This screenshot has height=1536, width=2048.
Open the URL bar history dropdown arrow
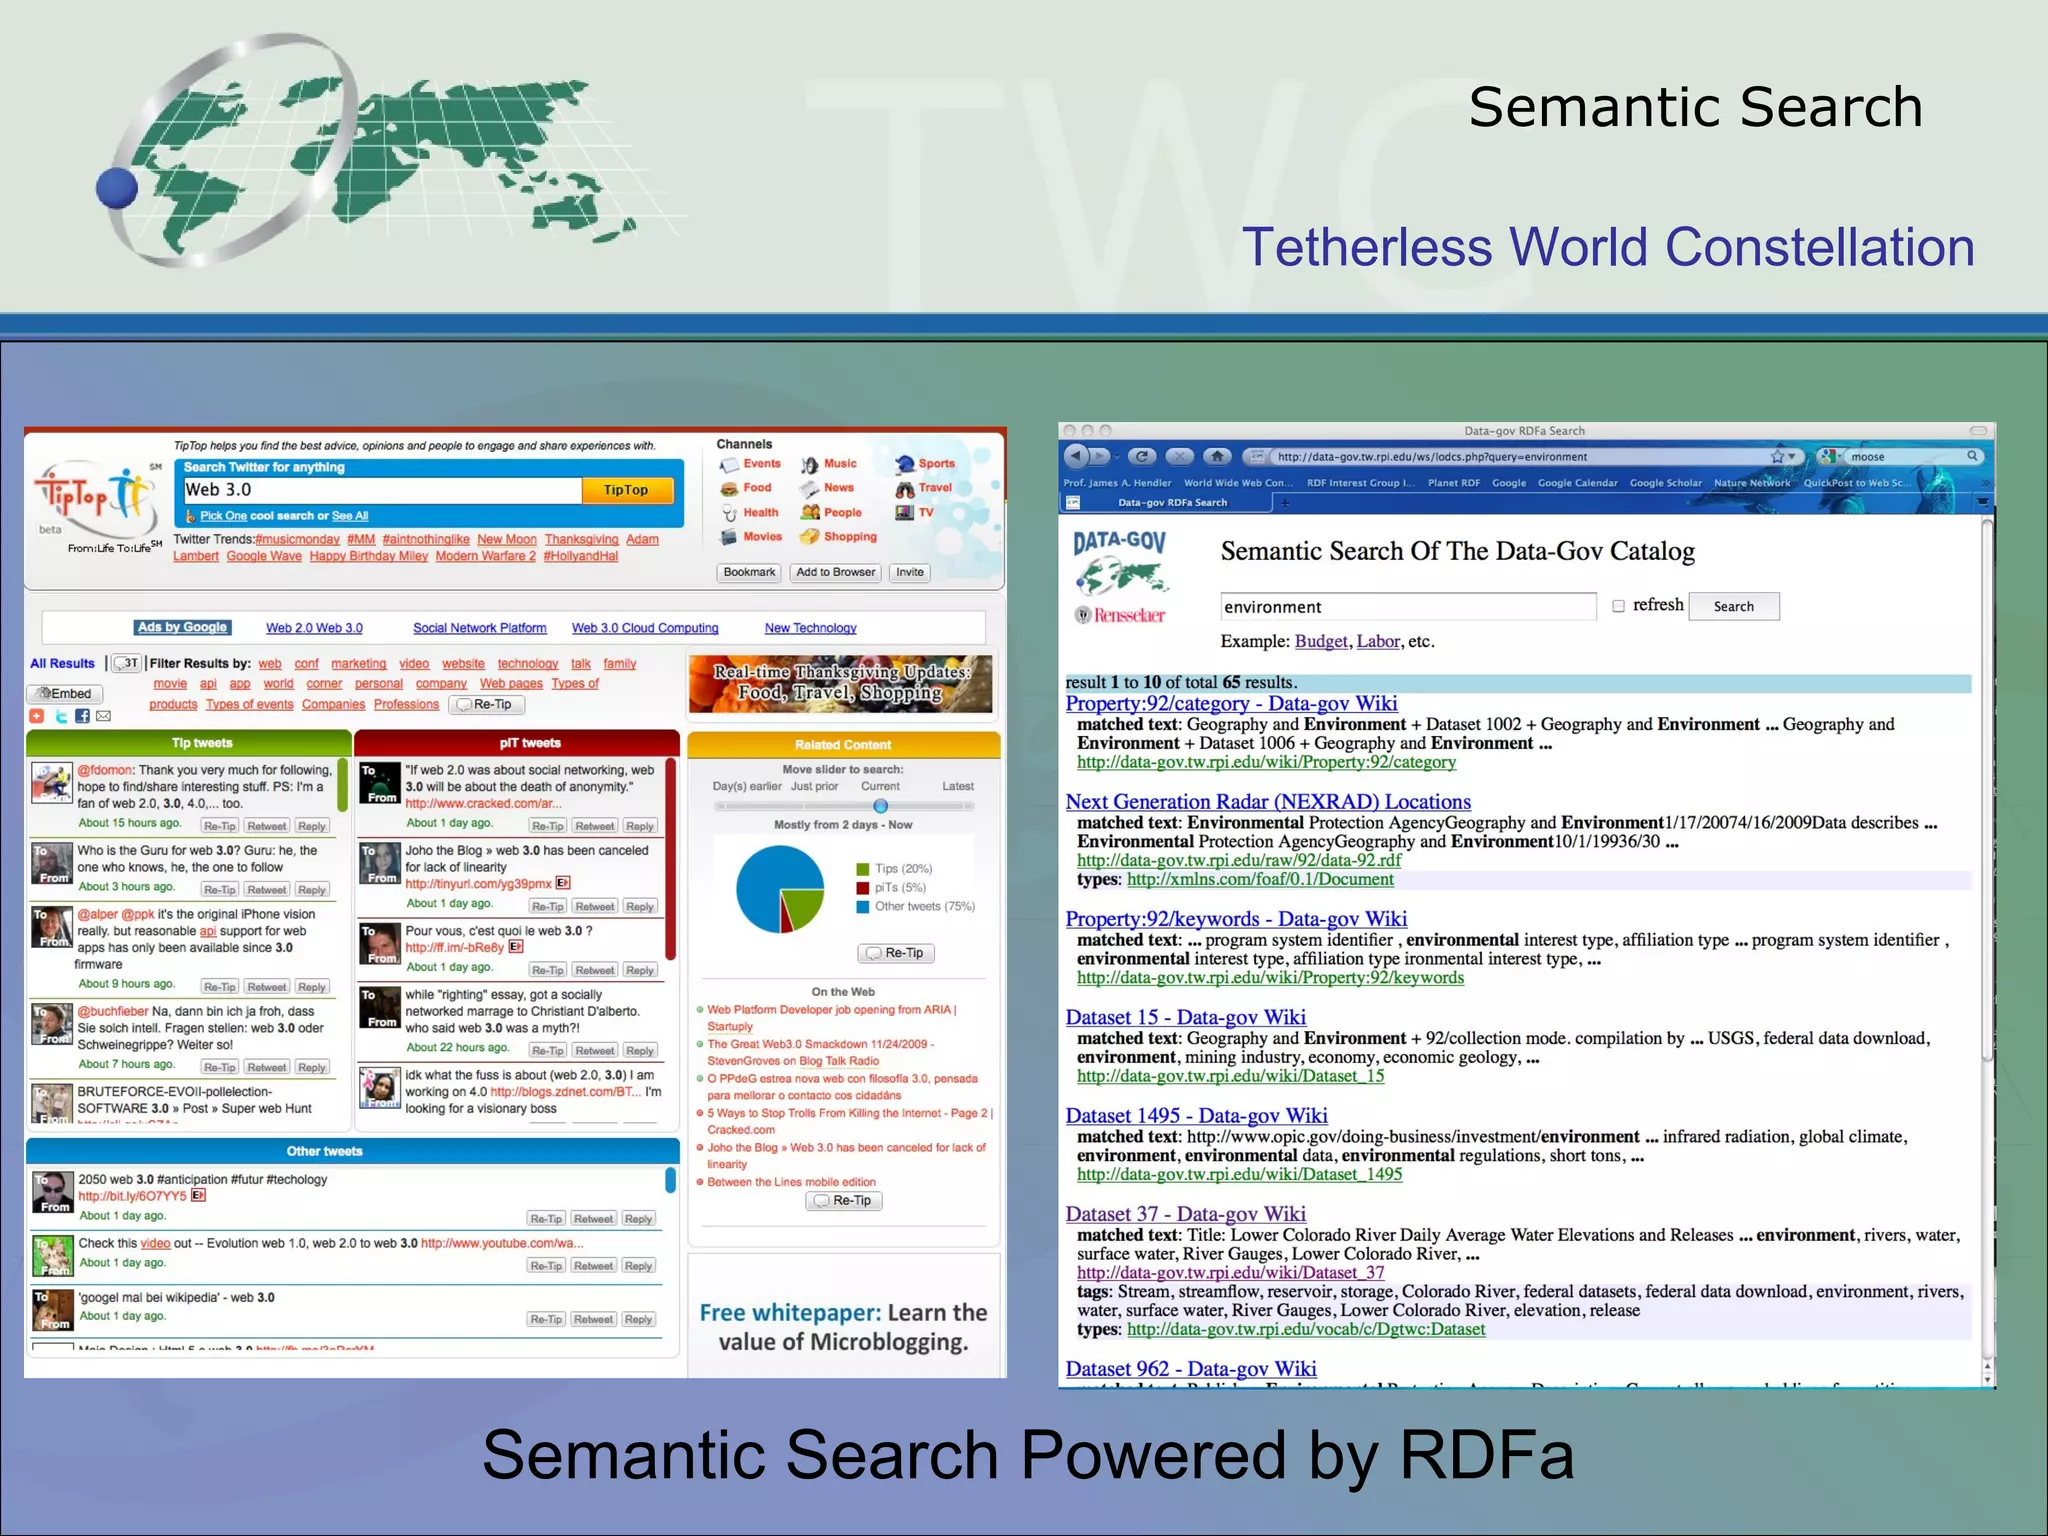pyautogui.click(x=1792, y=457)
